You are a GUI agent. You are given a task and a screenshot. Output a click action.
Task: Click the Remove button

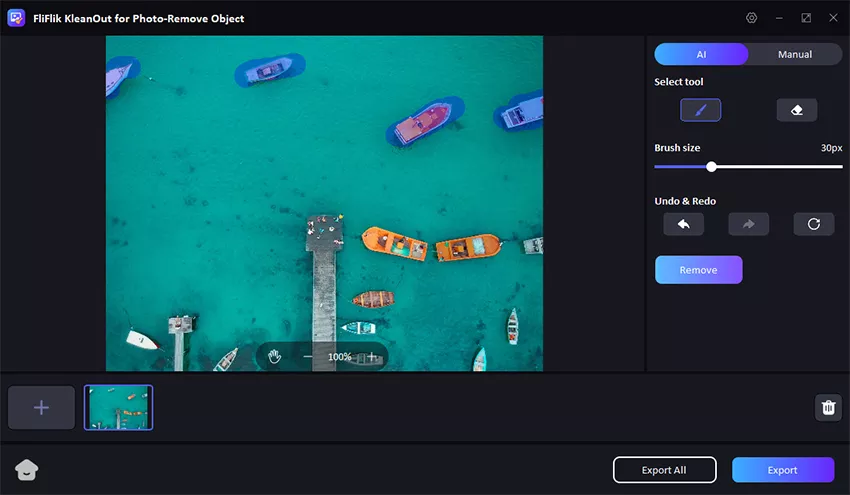[698, 269]
